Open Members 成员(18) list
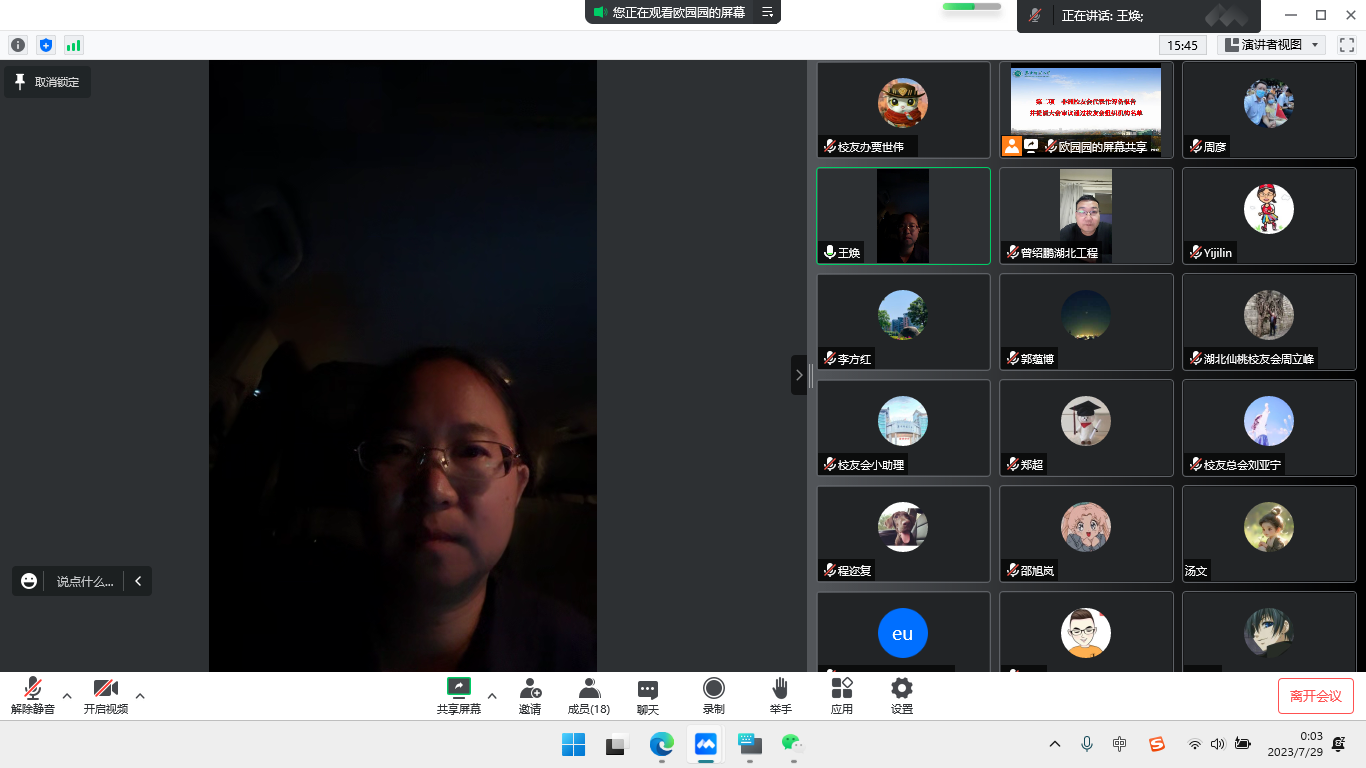The height and width of the screenshot is (768, 1366). click(x=588, y=695)
